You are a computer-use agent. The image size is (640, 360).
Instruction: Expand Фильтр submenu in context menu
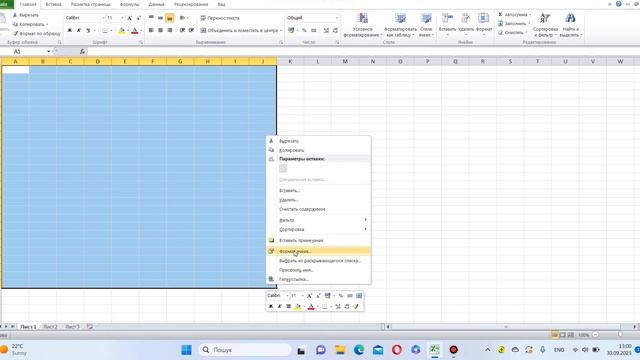pos(318,220)
